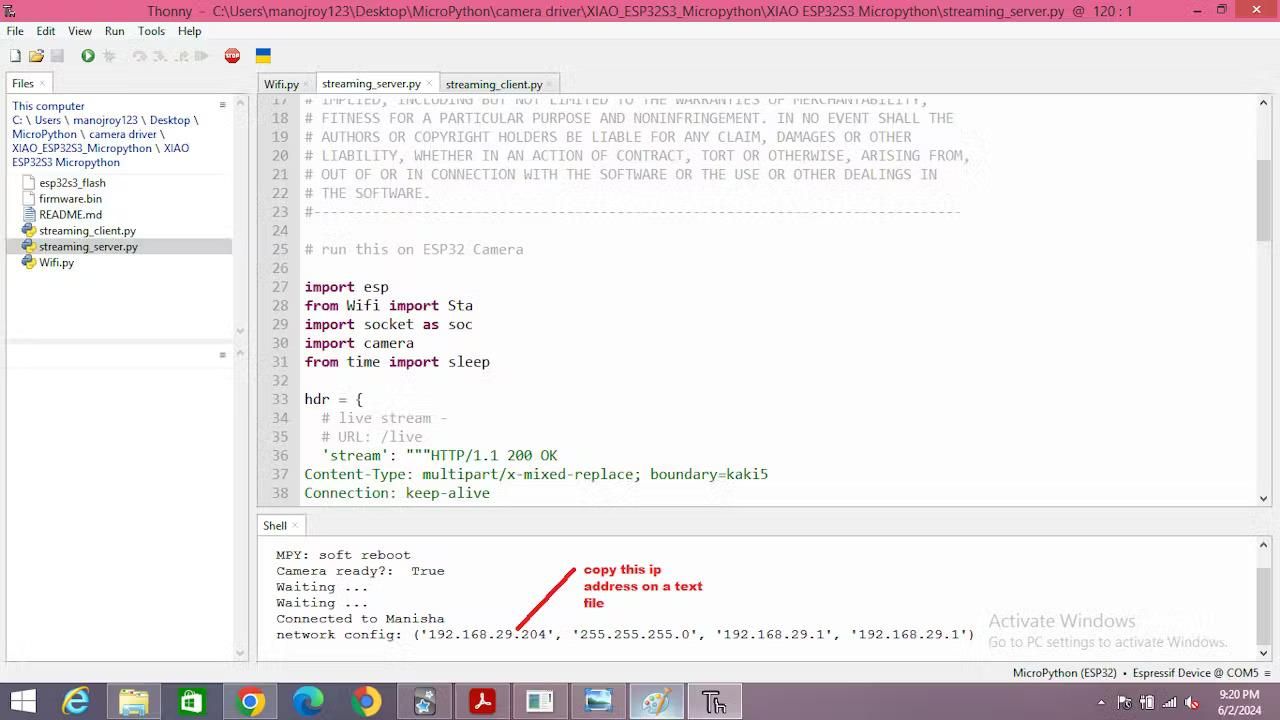Switch to the streaming_client.py tab
Viewport: 1280px width, 720px height.
click(x=493, y=84)
